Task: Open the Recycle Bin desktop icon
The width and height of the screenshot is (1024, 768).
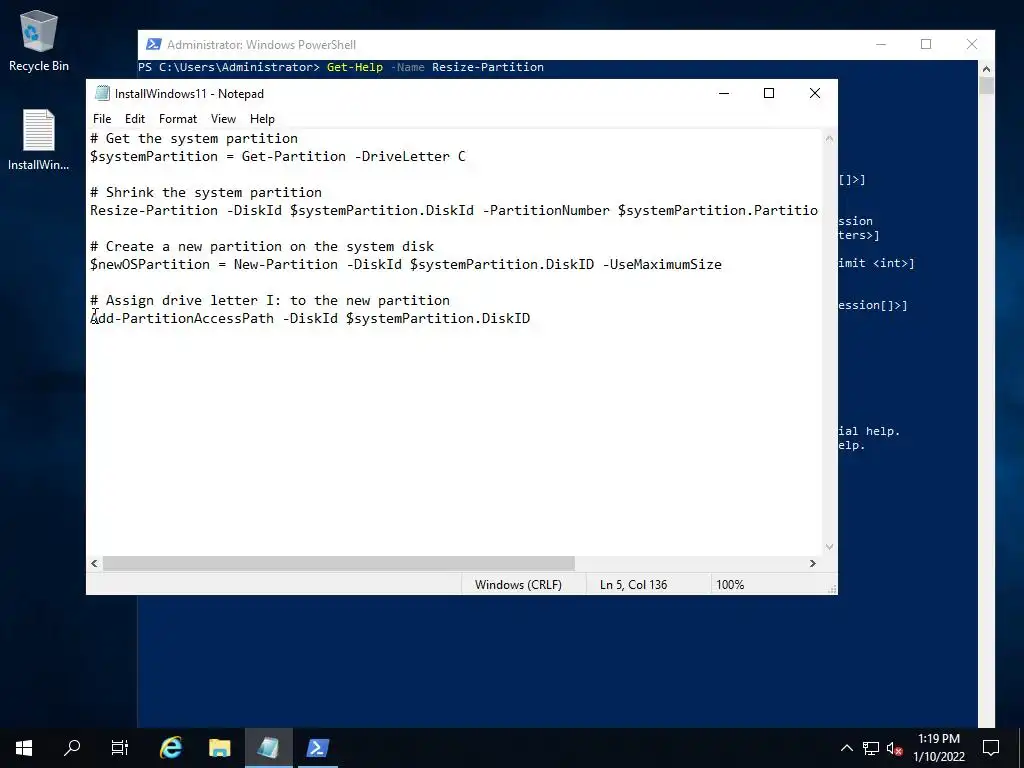Action: tap(39, 40)
